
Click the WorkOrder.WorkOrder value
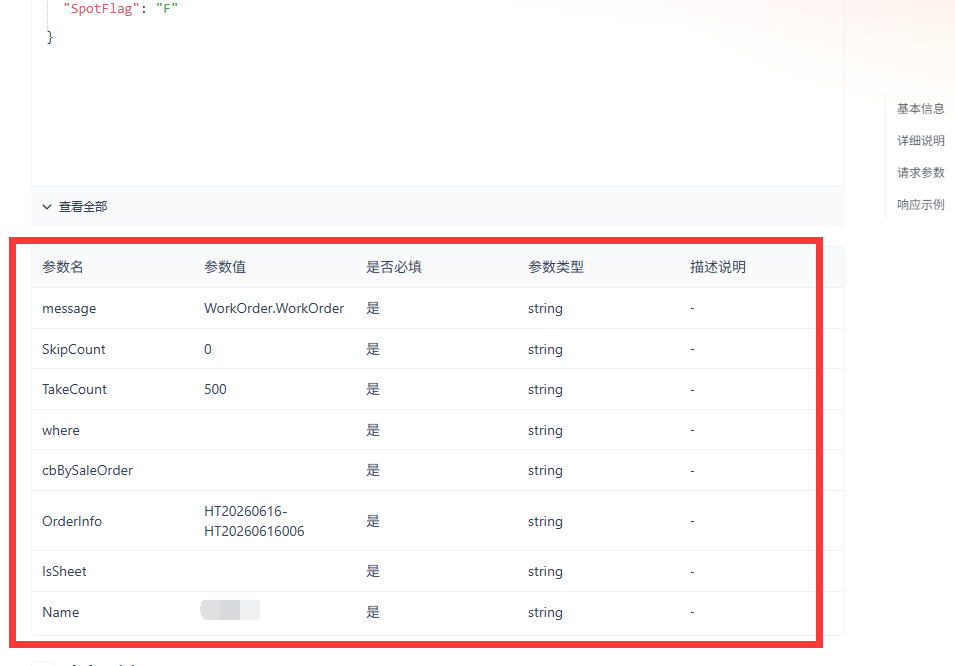pyautogui.click(x=274, y=308)
